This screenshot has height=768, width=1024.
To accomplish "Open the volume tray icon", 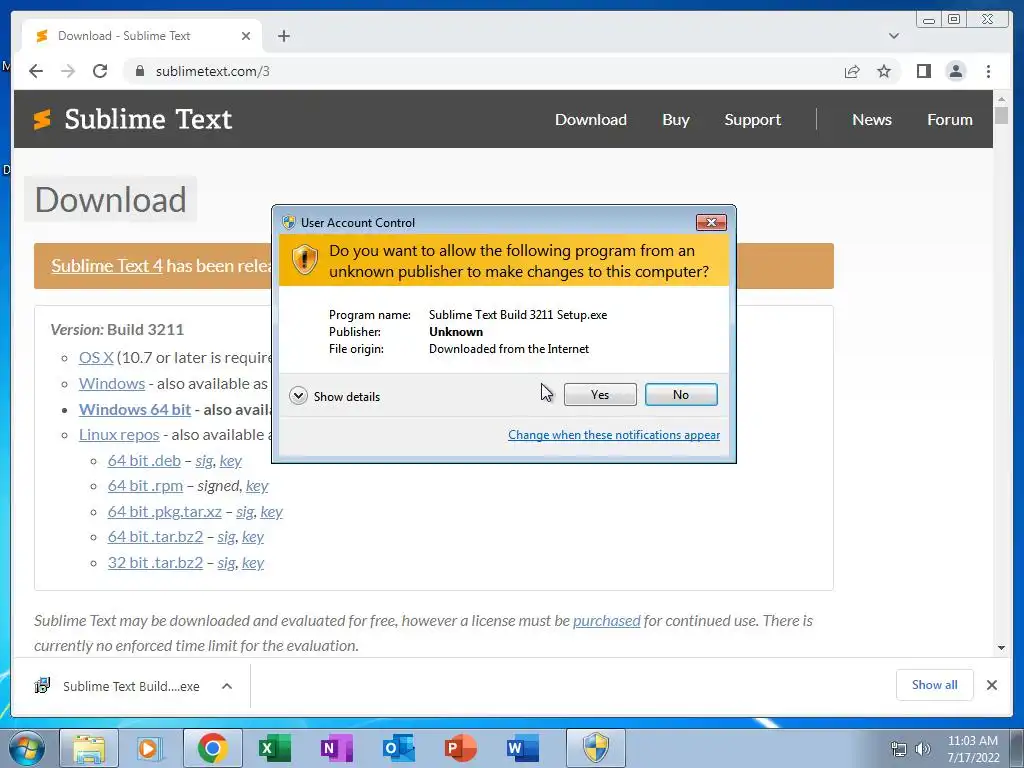I will [923, 748].
